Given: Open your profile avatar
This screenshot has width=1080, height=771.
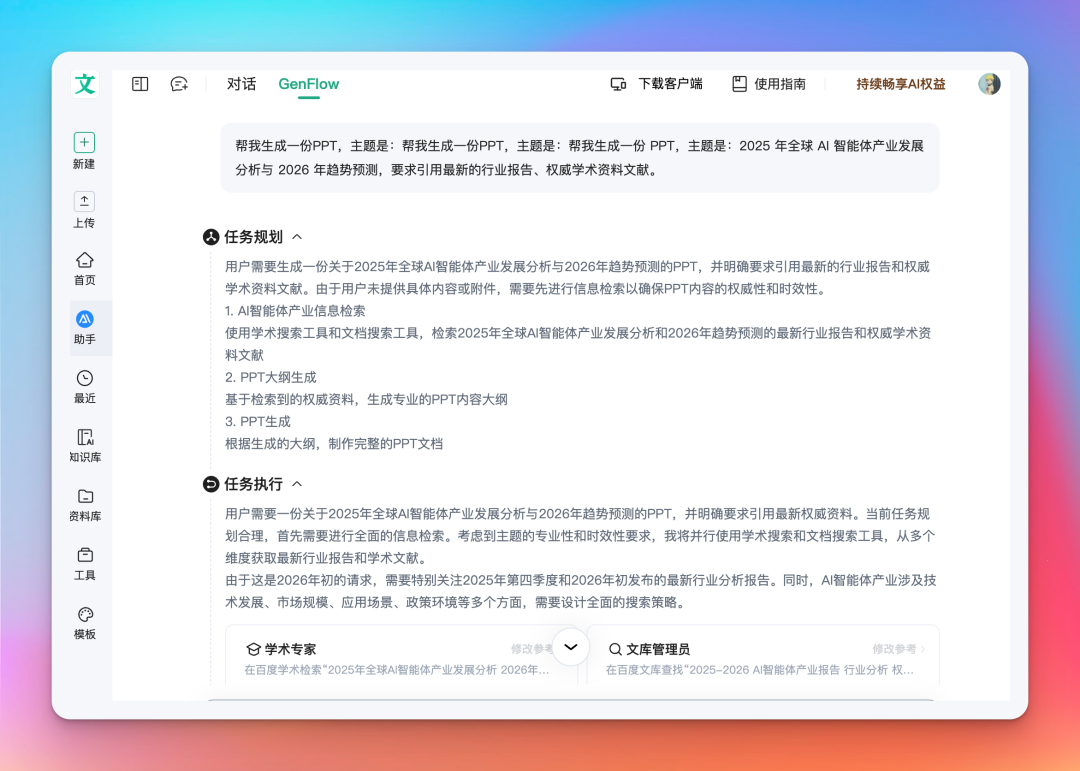Looking at the screenshot, I should coord(989,84).
